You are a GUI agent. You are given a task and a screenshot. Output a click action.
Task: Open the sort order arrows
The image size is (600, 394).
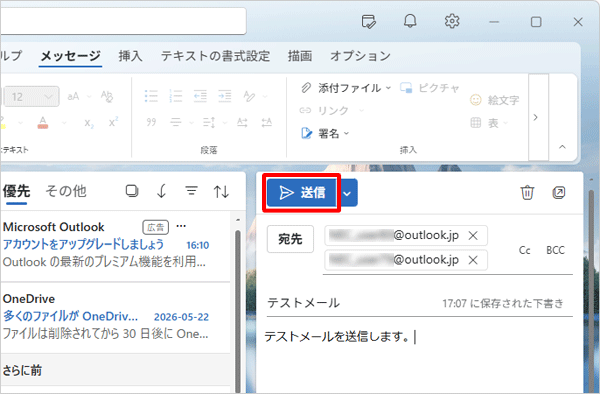[221, 191]
